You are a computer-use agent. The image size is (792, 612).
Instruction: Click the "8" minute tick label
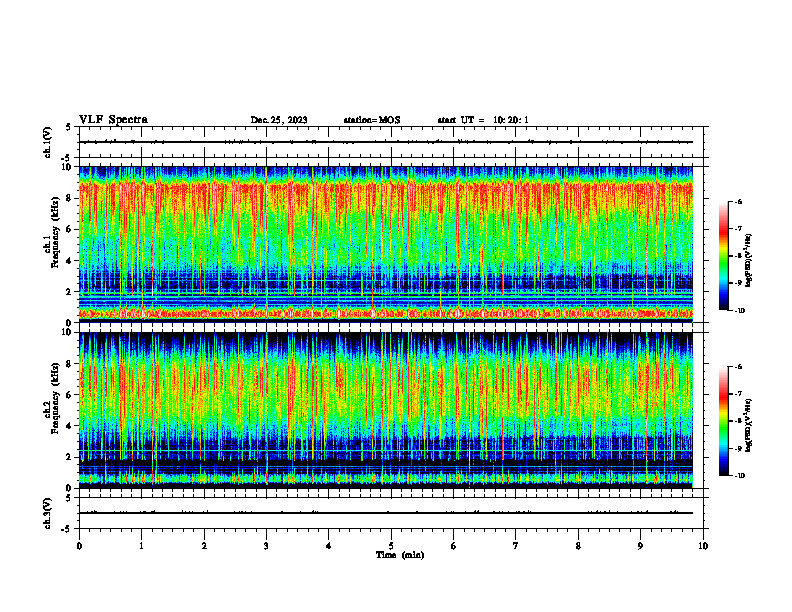coord(578,546)
